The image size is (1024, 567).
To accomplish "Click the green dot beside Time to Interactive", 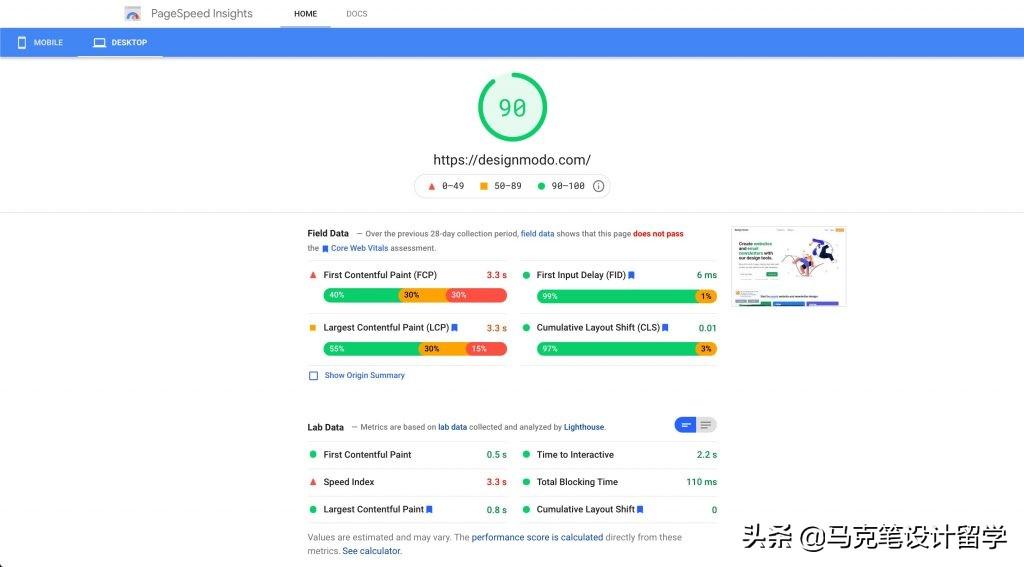I will pyautogui.click(x=526, y=455).
